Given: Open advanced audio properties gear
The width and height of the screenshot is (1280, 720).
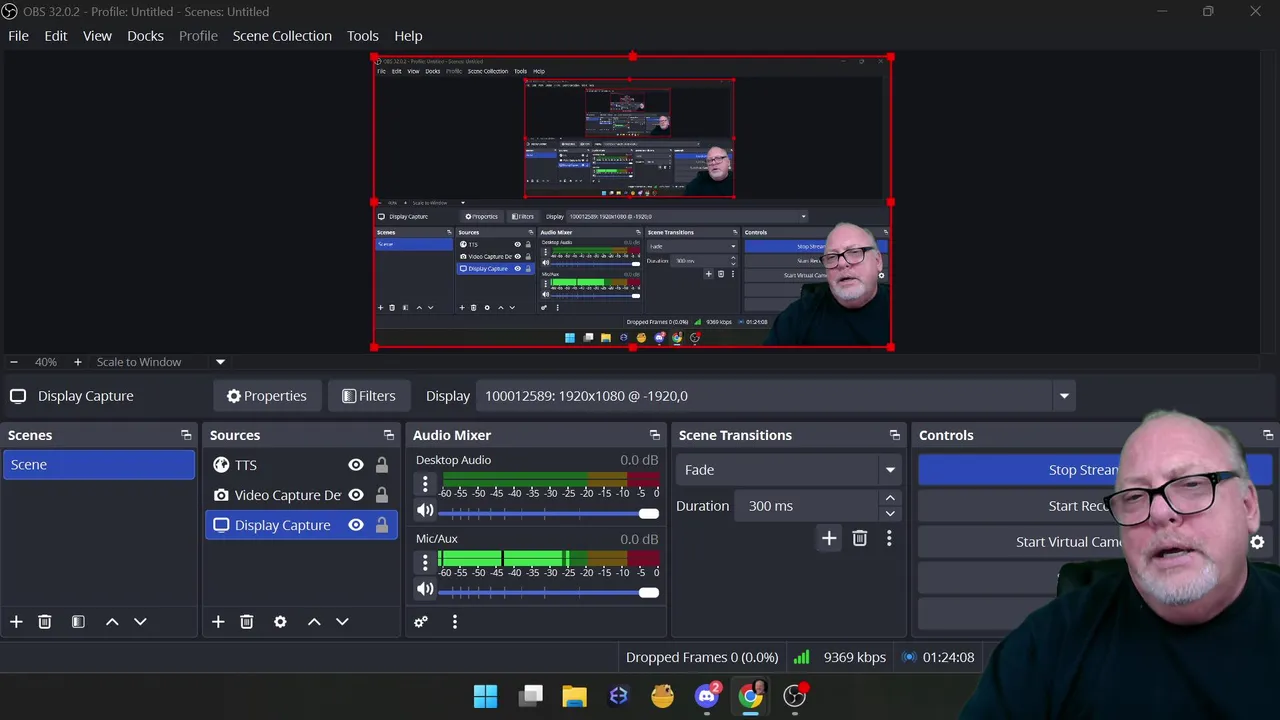Looking at the screenshot, I should (421, 622).
